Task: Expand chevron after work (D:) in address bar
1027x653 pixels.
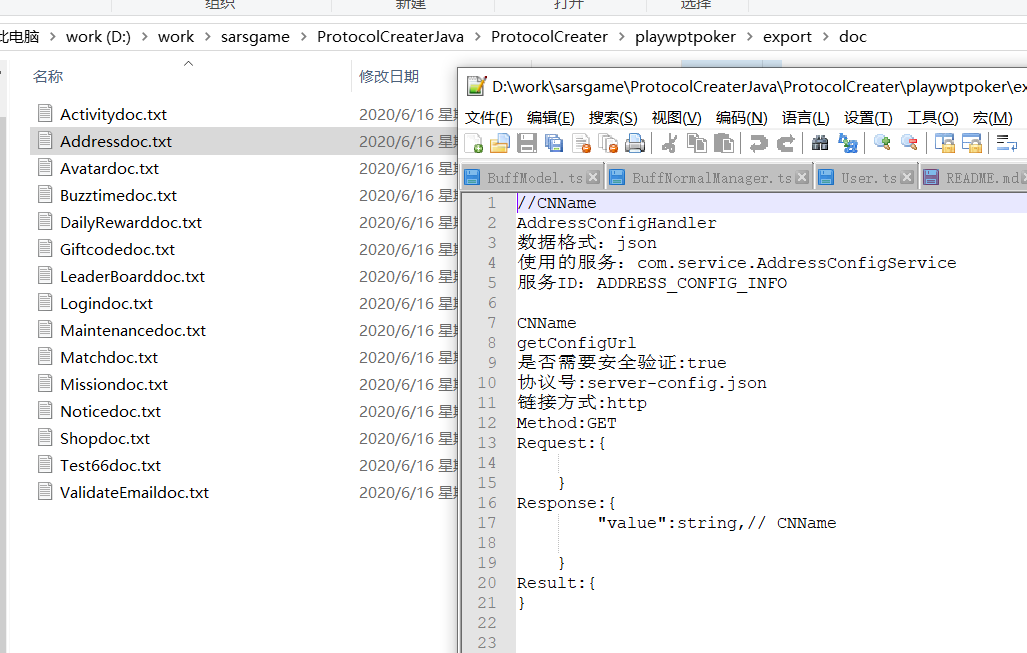Action: [144, 37]
